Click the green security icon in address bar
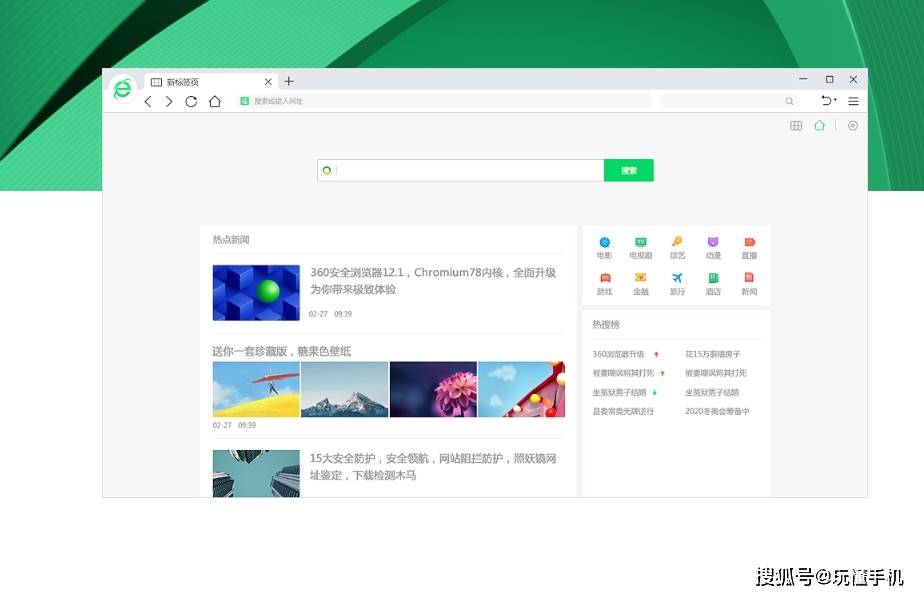924x597 pixels. [245, 101]
